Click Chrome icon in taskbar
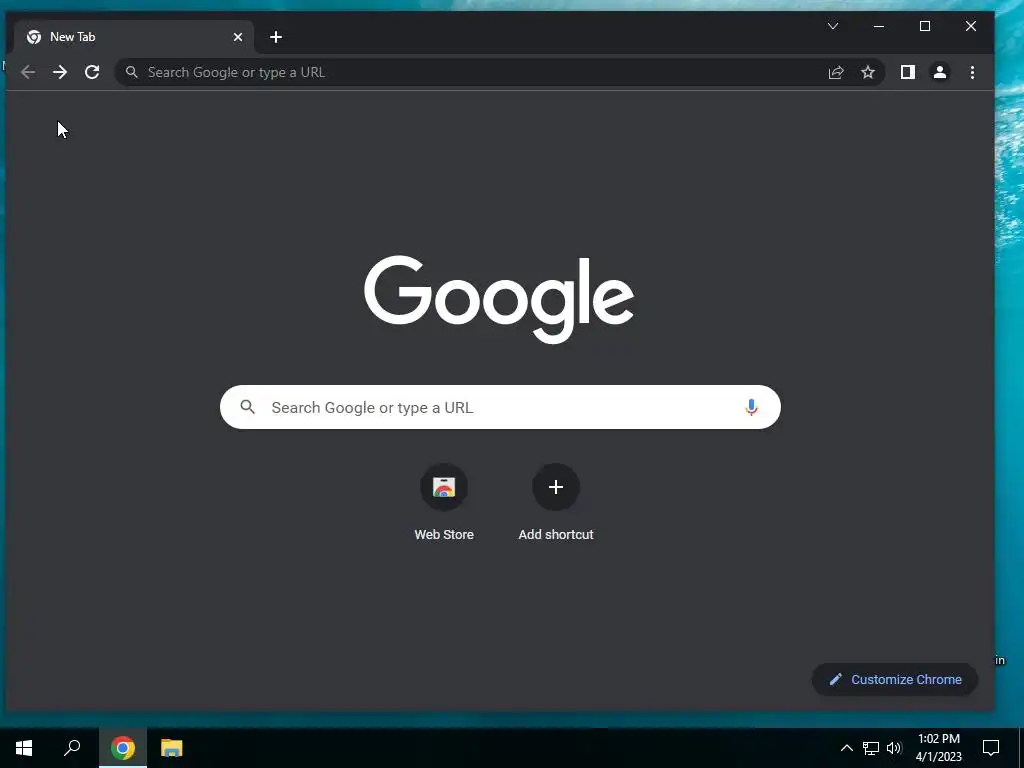This screenshot has height=768, width=1024. pyautogui.click(x=123, y=748)
